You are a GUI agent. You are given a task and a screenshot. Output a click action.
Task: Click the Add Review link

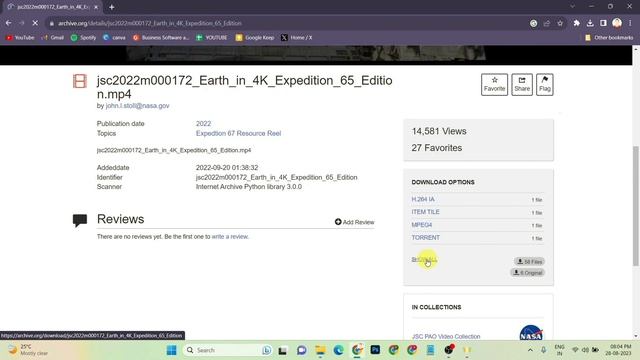(355, 222)
